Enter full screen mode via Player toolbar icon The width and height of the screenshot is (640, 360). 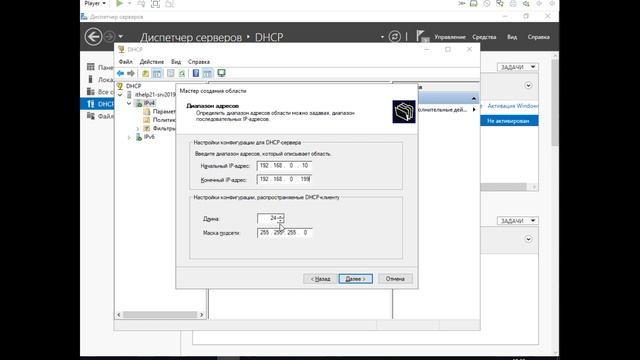pyautogui.click(x=155, y=4)
